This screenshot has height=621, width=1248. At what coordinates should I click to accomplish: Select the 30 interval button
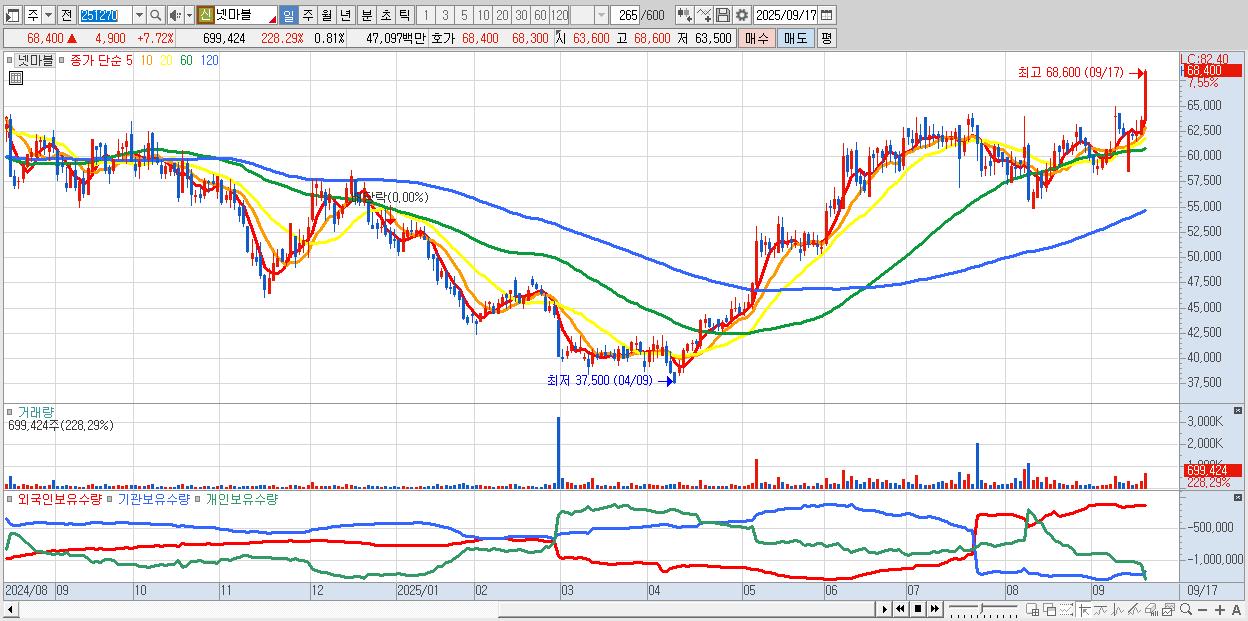pyautogui.click(x=521, y=15)
